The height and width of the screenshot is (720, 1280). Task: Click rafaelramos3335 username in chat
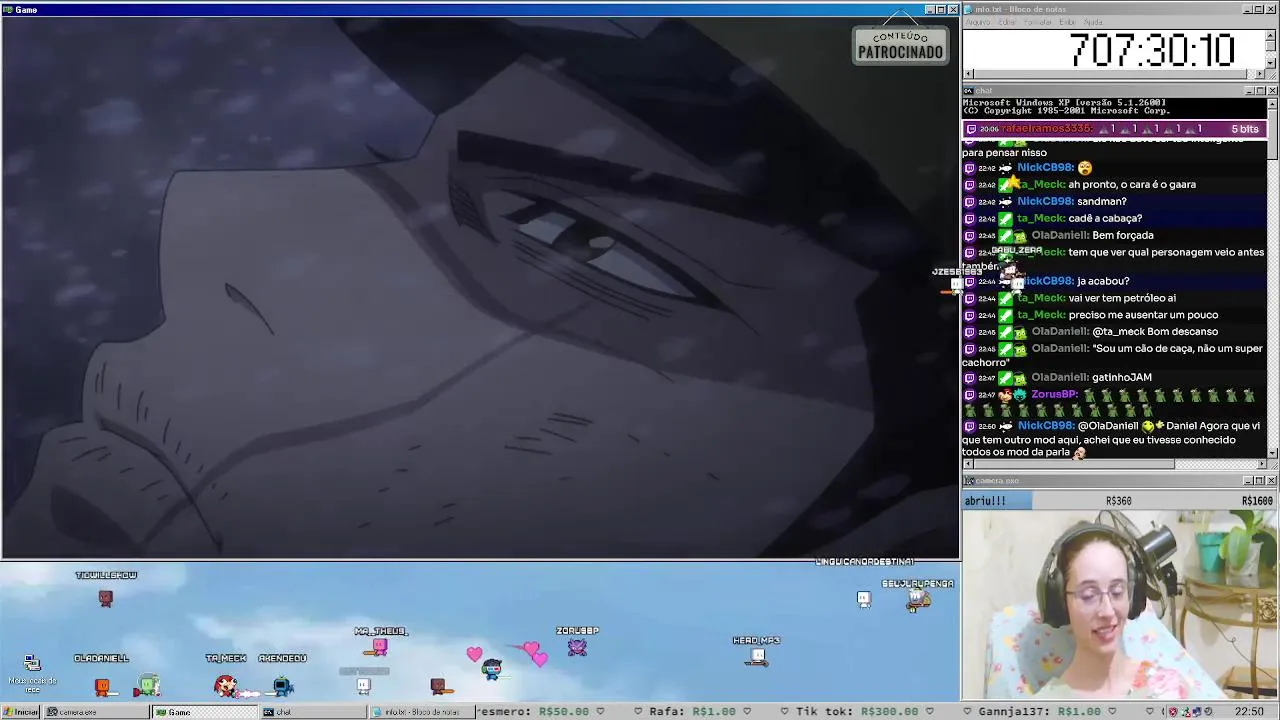(1047, 129)
